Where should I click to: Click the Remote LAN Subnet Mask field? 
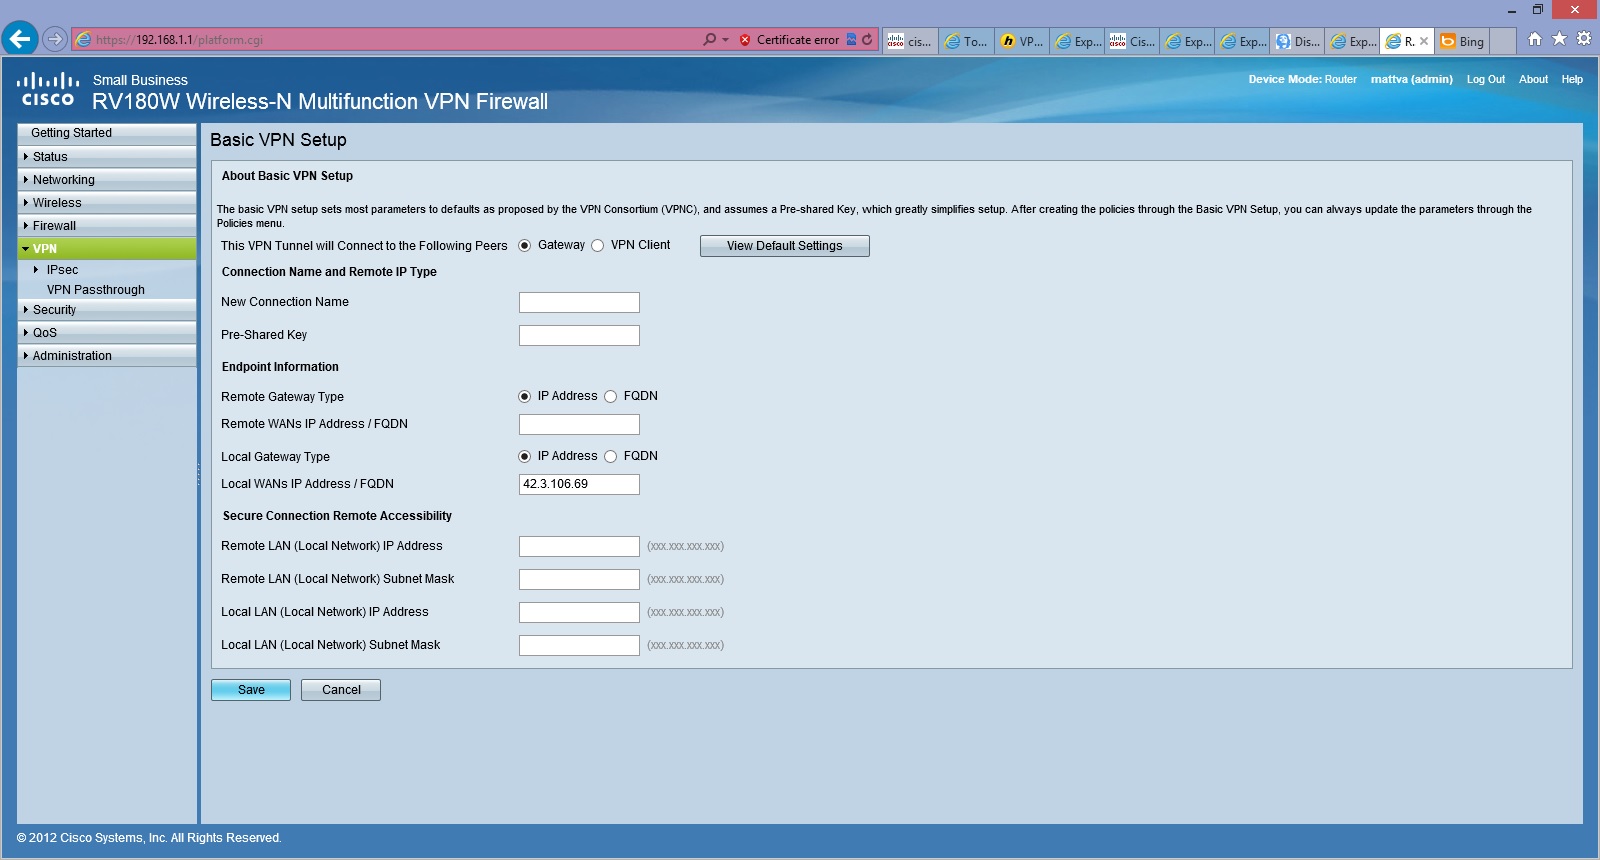(x=579, y=579)
